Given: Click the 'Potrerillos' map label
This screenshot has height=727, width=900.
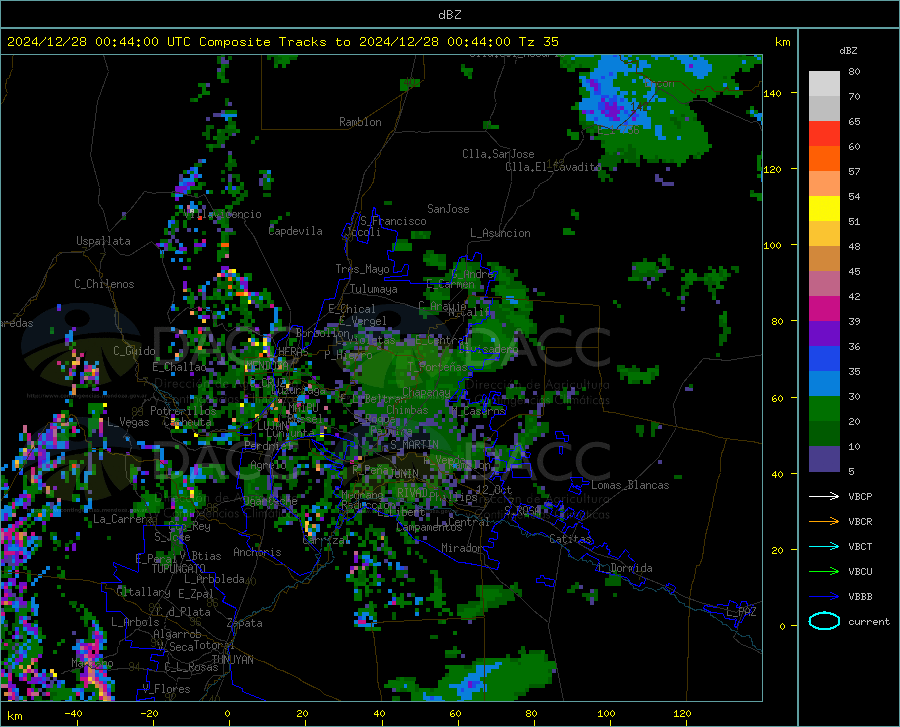Looking at the screenshot, I should point(183,411).
